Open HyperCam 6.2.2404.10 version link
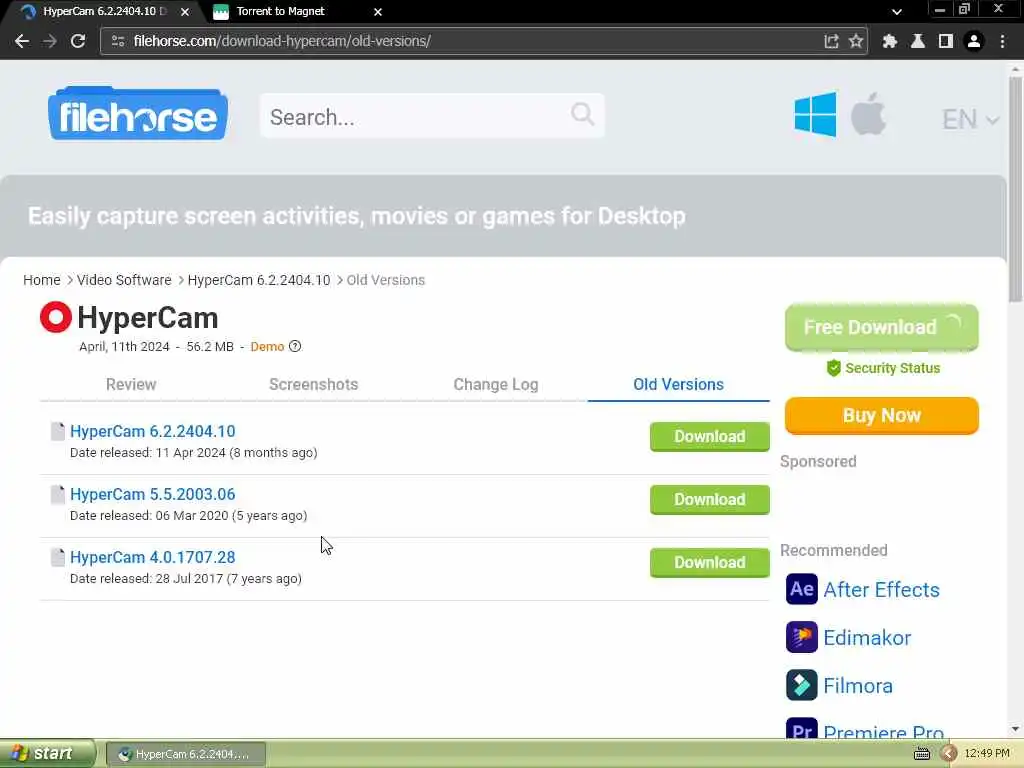This screenshot has height=768, width=1024. (152, 431)
